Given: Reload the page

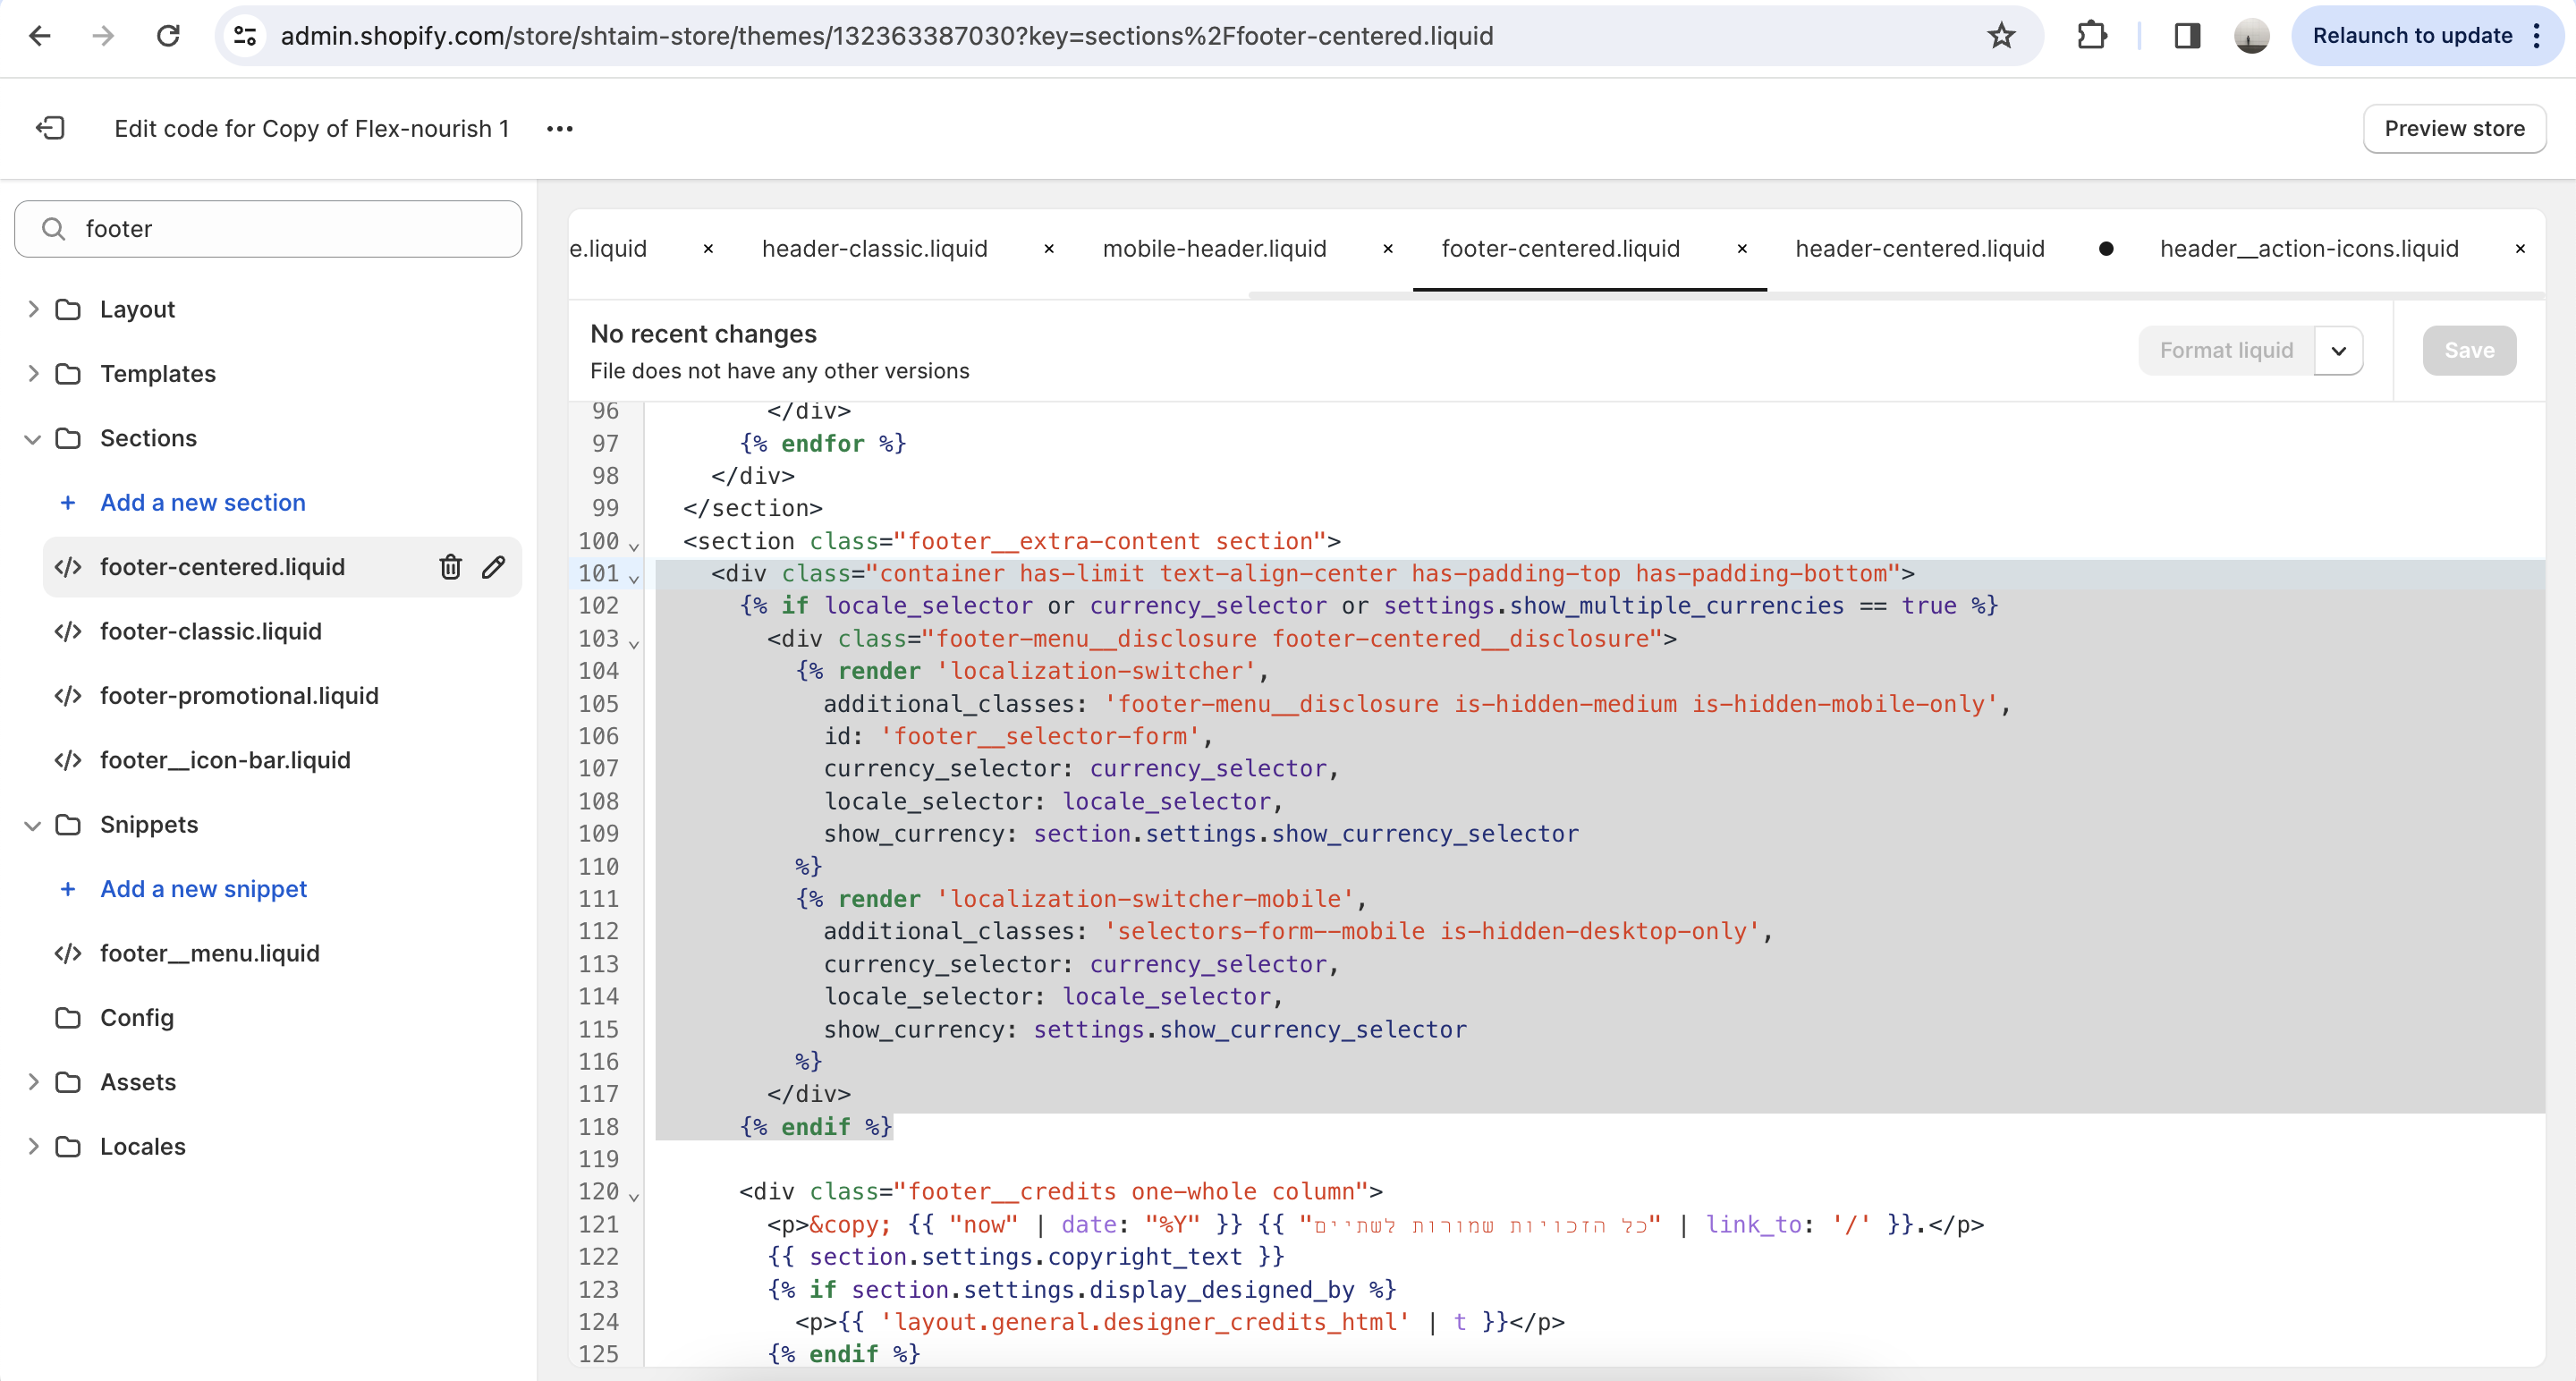Looking at the screenshot, I should [168, 36].
